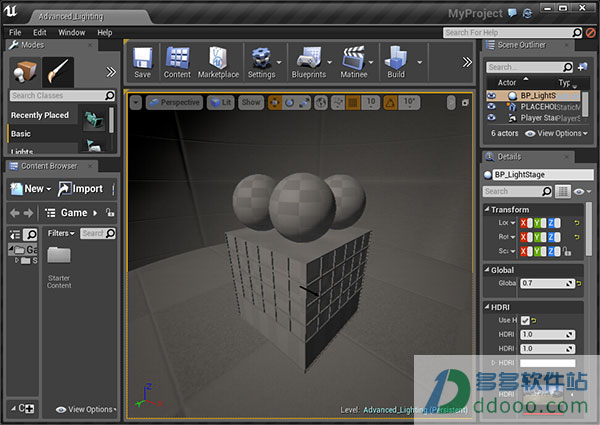Toggle the Content Browser path lock icon
The image size is (600, 425).
click(x=110, y=212)
